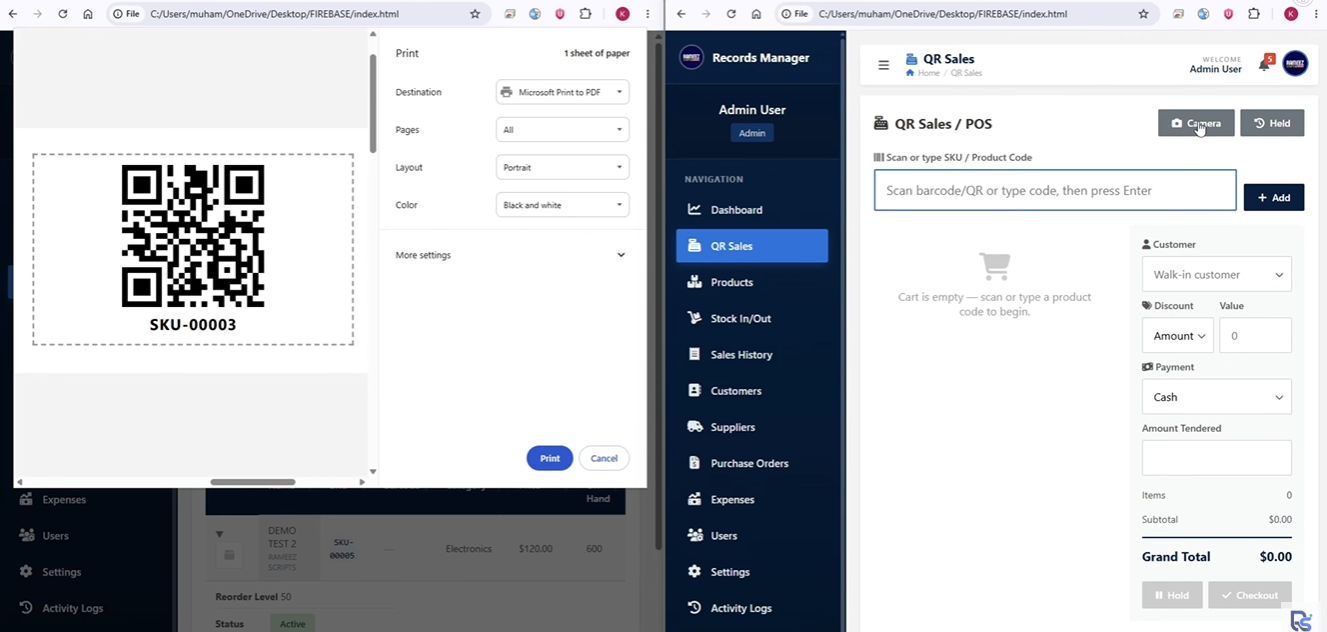Viewport: 1327px width, 632px height.
Task: Select QR Sales in right window navigation
Action: click(752, 246)
